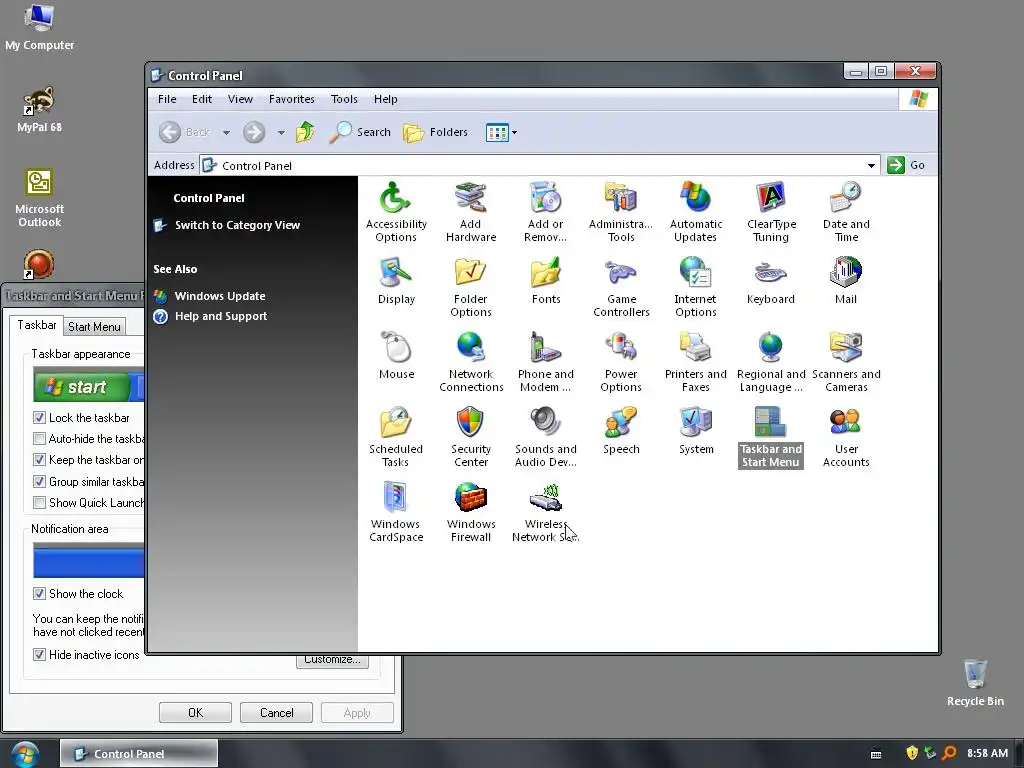Select Printers and Faxes icon
This screenshot has width=1024, height=768.
[x=696, y=347]
